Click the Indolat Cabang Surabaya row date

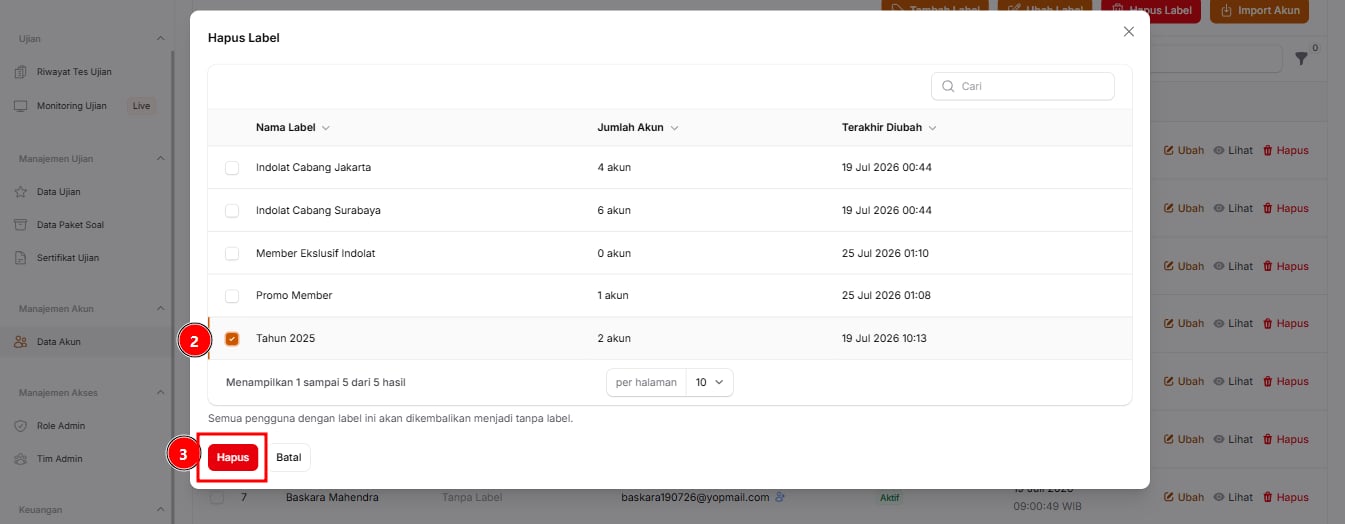tap(887, 211)
